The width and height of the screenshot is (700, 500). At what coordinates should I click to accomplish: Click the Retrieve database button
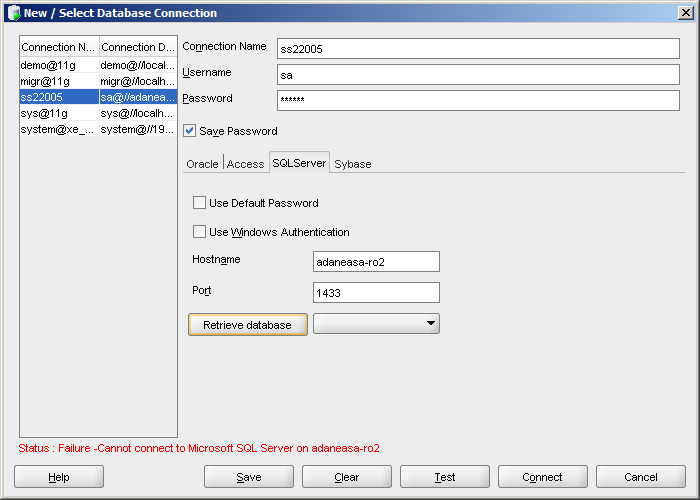[248, 325]
